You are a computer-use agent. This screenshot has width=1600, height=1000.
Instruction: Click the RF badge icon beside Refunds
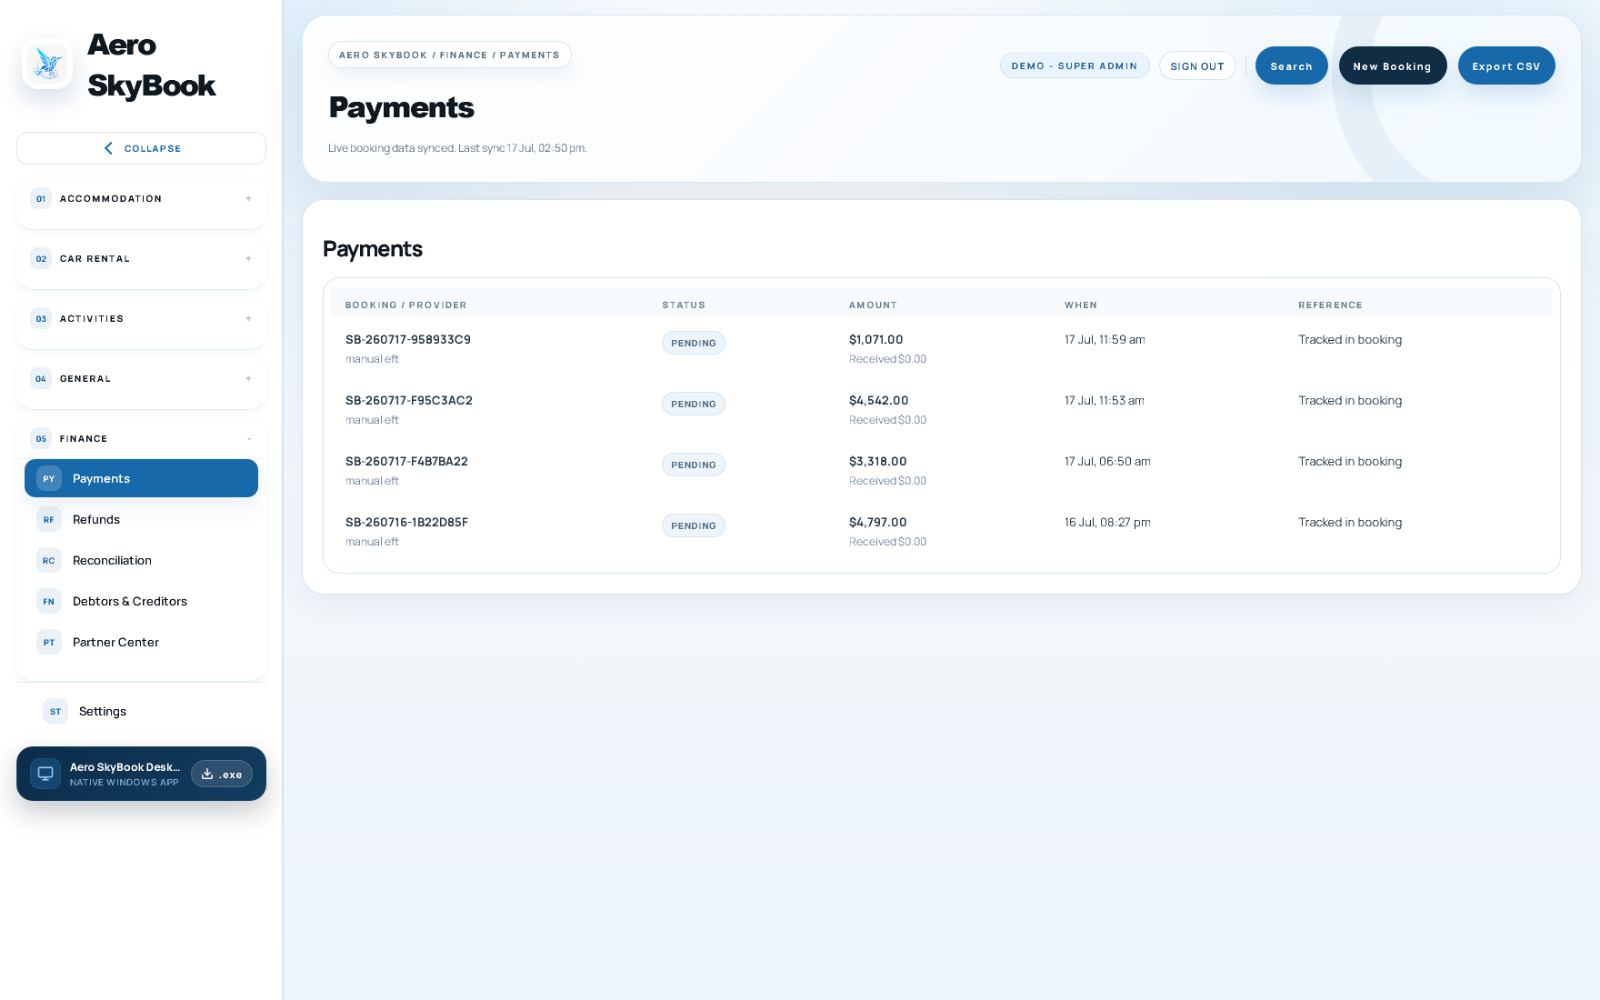(49, 520)
